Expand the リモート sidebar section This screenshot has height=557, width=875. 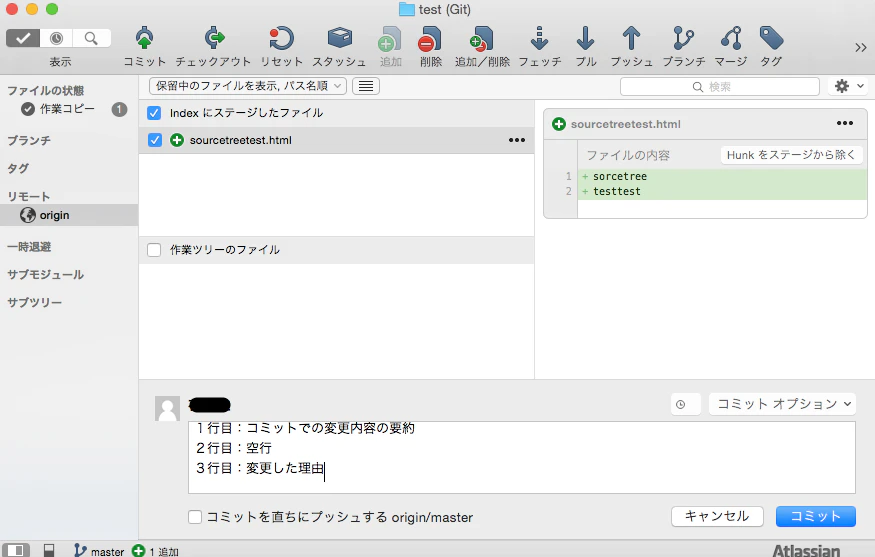(28, 196)
